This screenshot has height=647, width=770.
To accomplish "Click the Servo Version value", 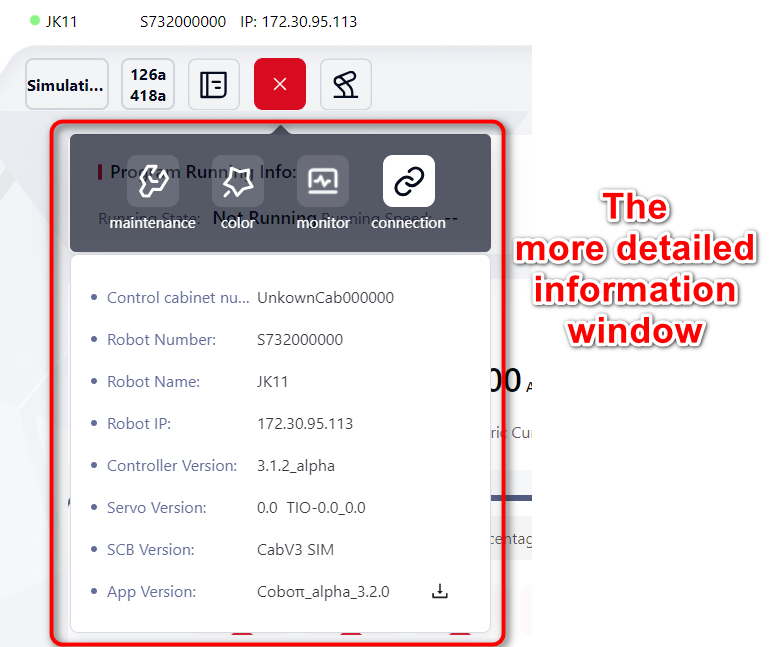I will [311, 508].
